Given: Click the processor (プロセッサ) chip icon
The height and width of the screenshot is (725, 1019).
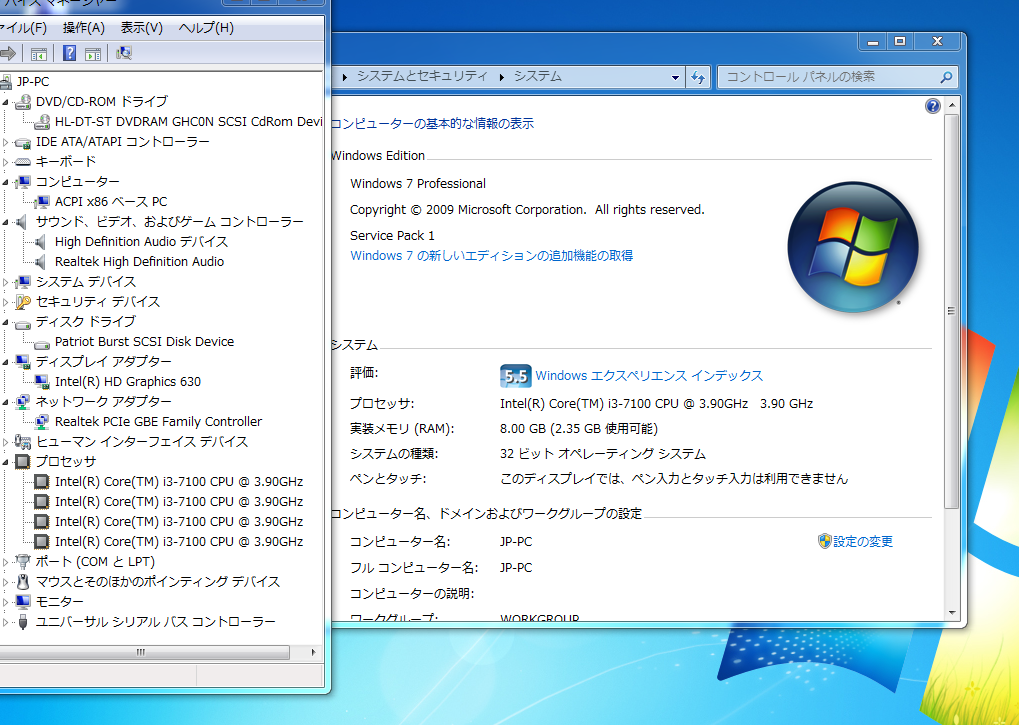Looking at the screenshot, I should point(23,462).
